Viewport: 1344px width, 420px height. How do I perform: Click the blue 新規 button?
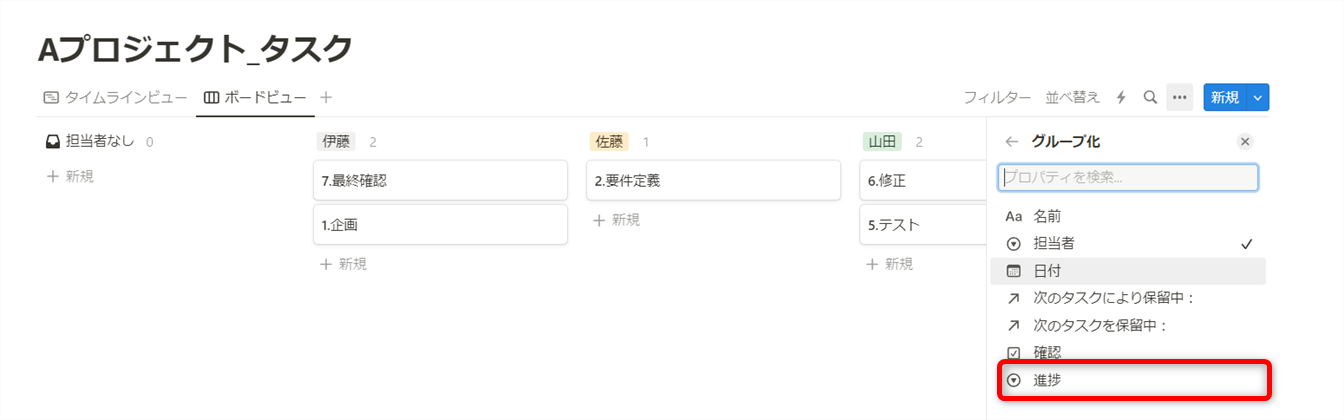[x=1225, y=97]
